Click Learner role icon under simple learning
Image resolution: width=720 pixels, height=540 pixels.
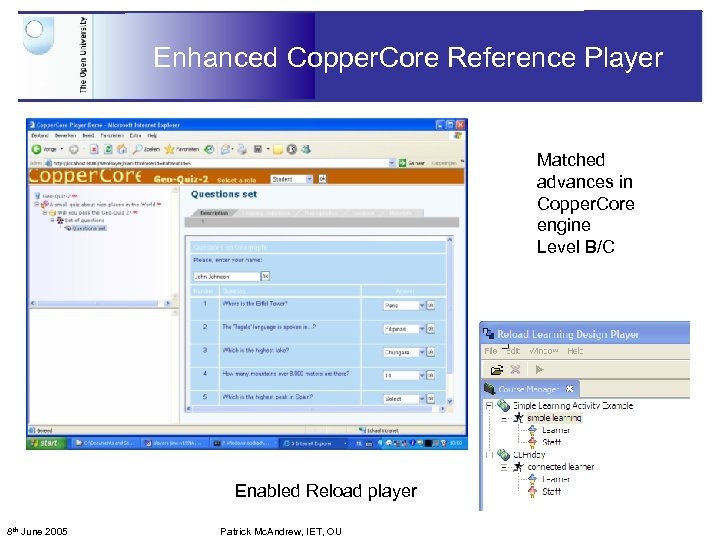(x=532, y=430)
